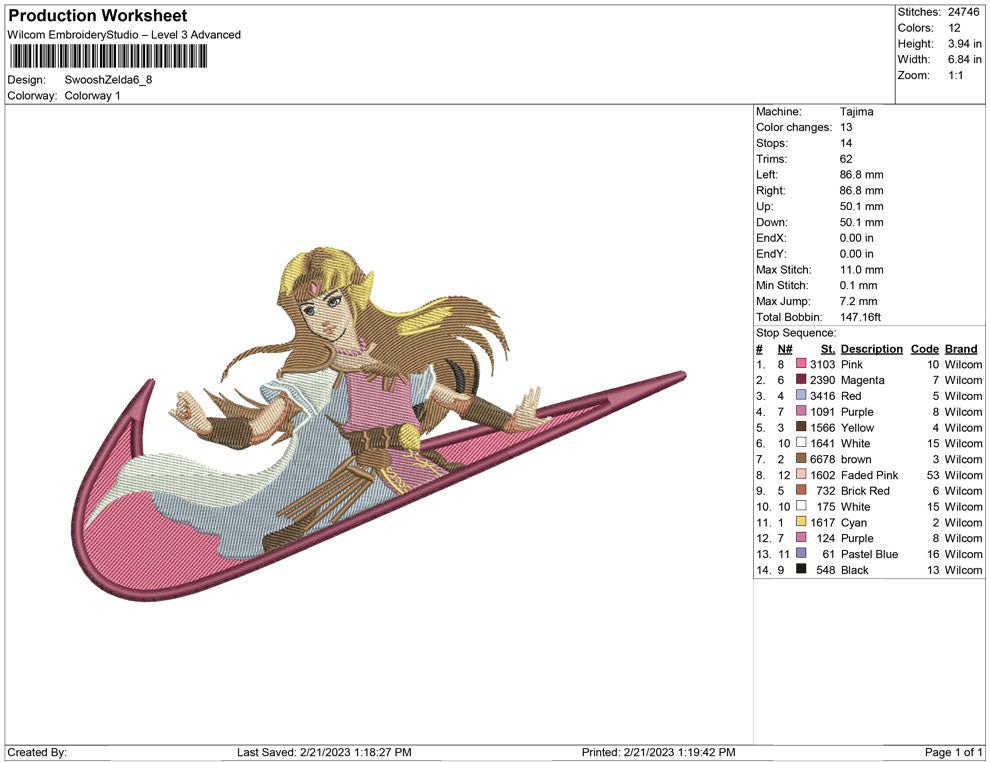Click the EndX label
This screenshot has width=990, height=762.
point(770,237)
